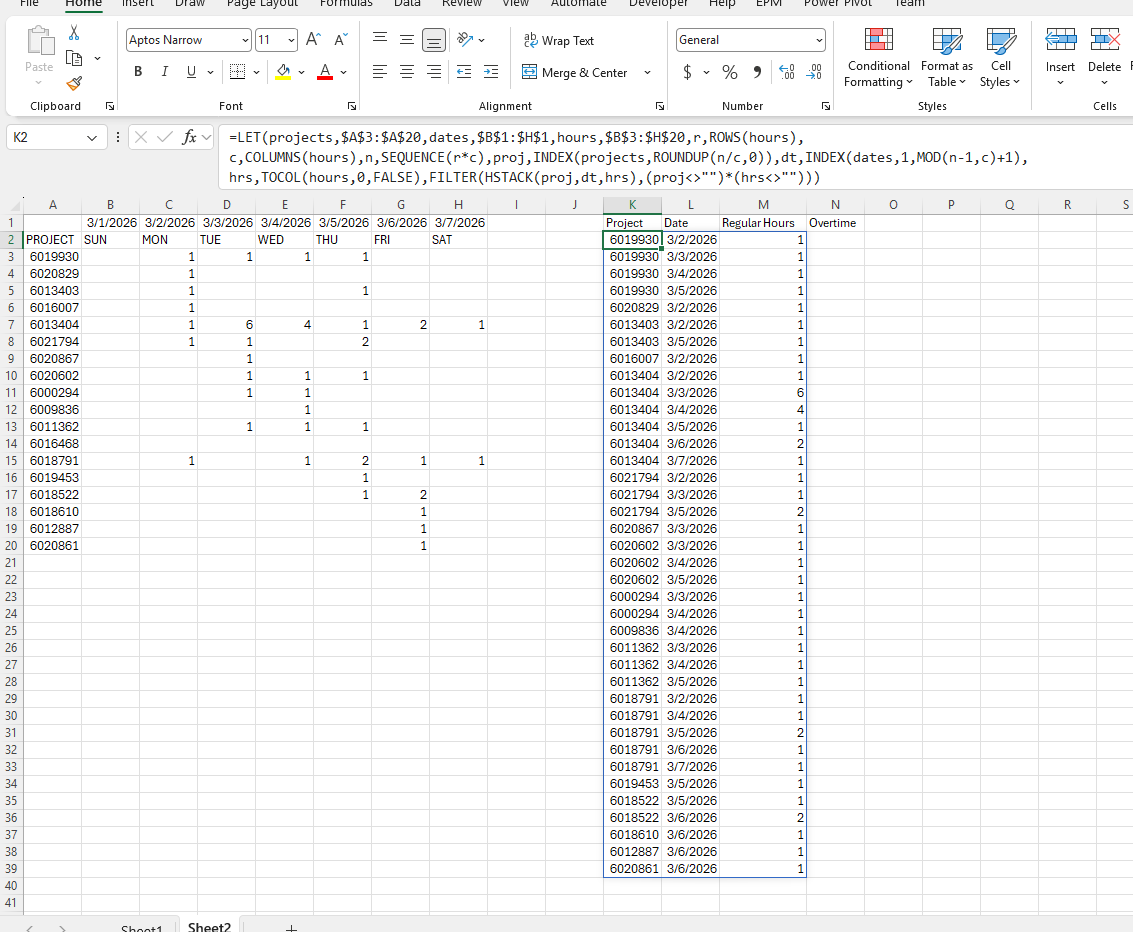1133x932 pixels.
Task: Decrease font size with smaller A
Action: pyautogui.click(x=340, y=40)
